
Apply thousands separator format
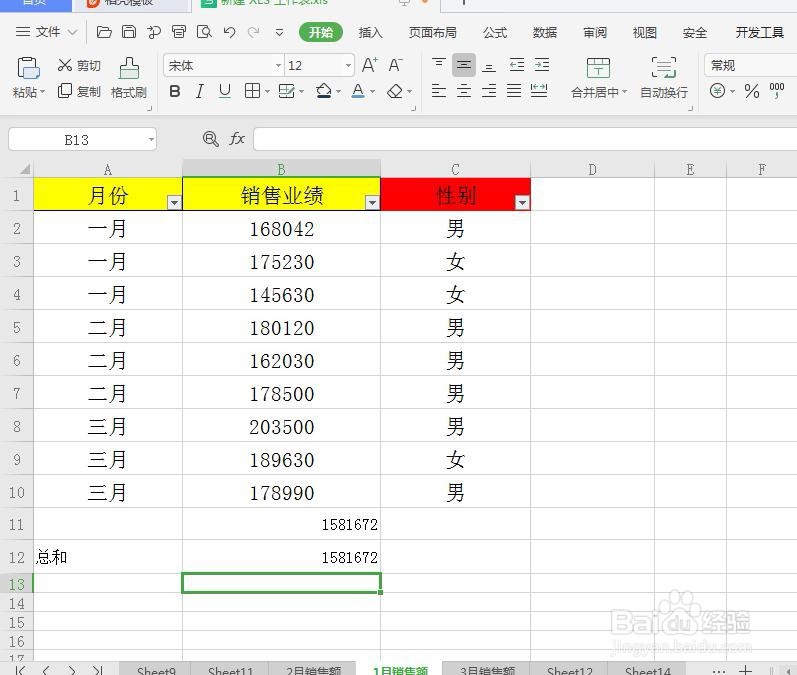(777, 90)
